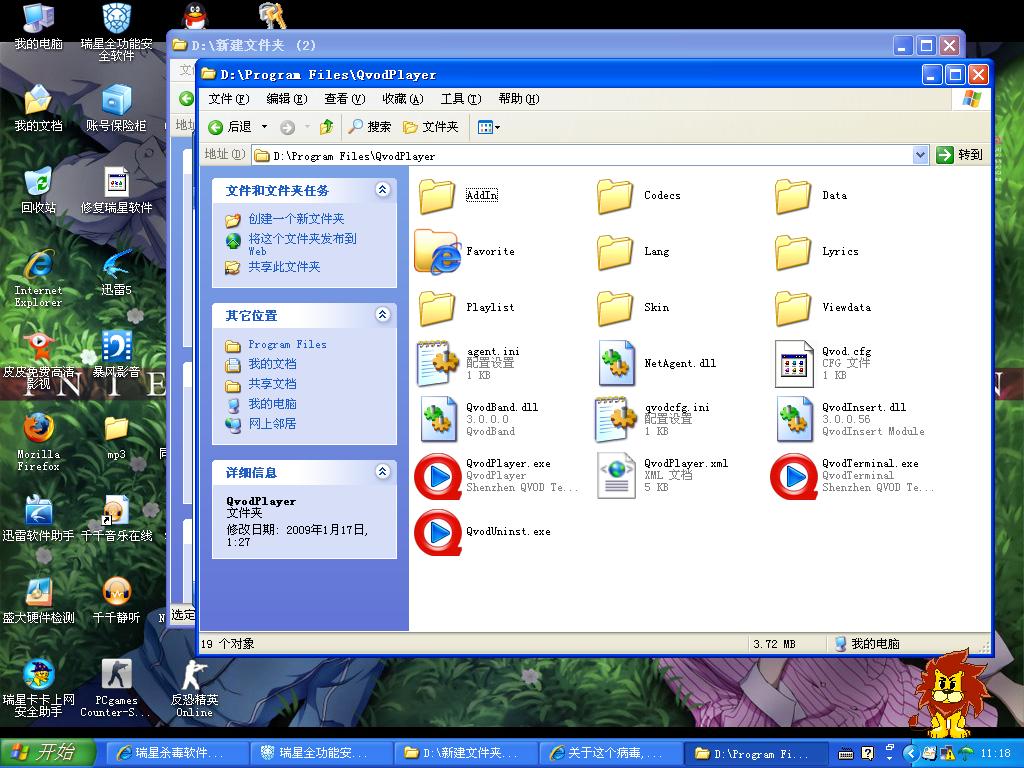Select the Qvod.cfg file icon
The image size is (1024, 768).
point(794,364)
